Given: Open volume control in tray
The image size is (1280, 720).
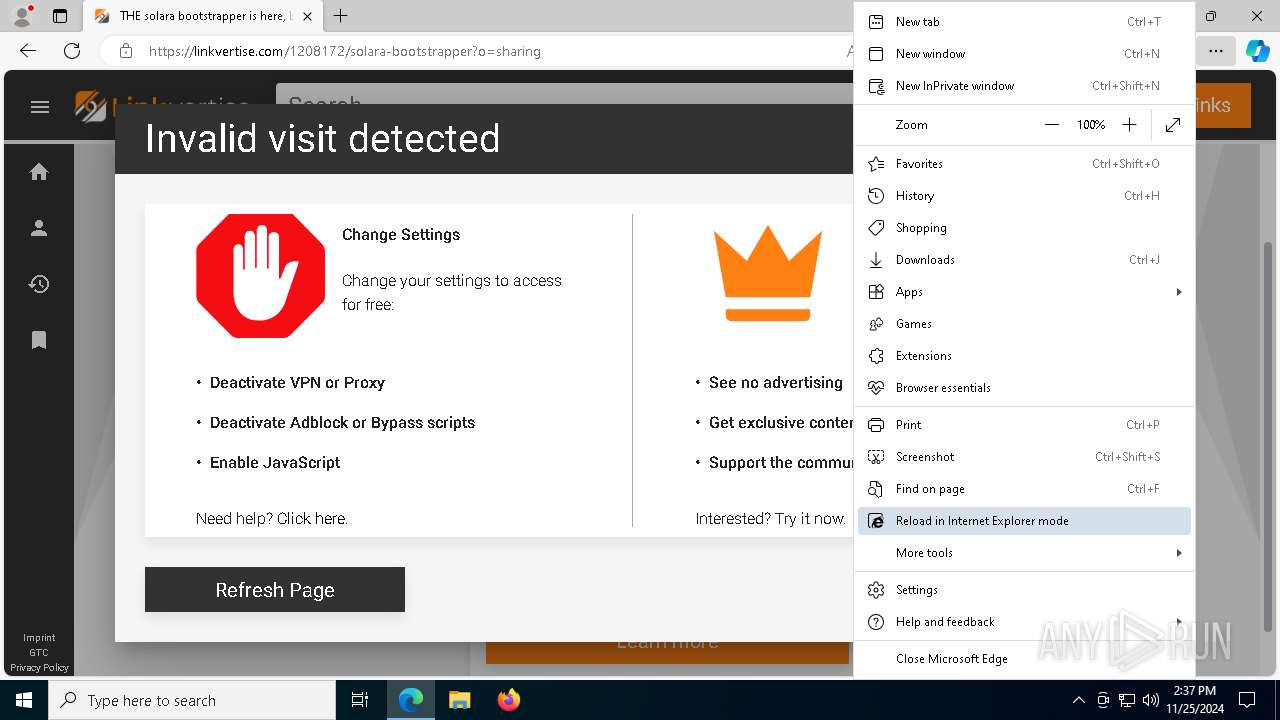Looking at the screenshot, I should tap(1150, 700).
